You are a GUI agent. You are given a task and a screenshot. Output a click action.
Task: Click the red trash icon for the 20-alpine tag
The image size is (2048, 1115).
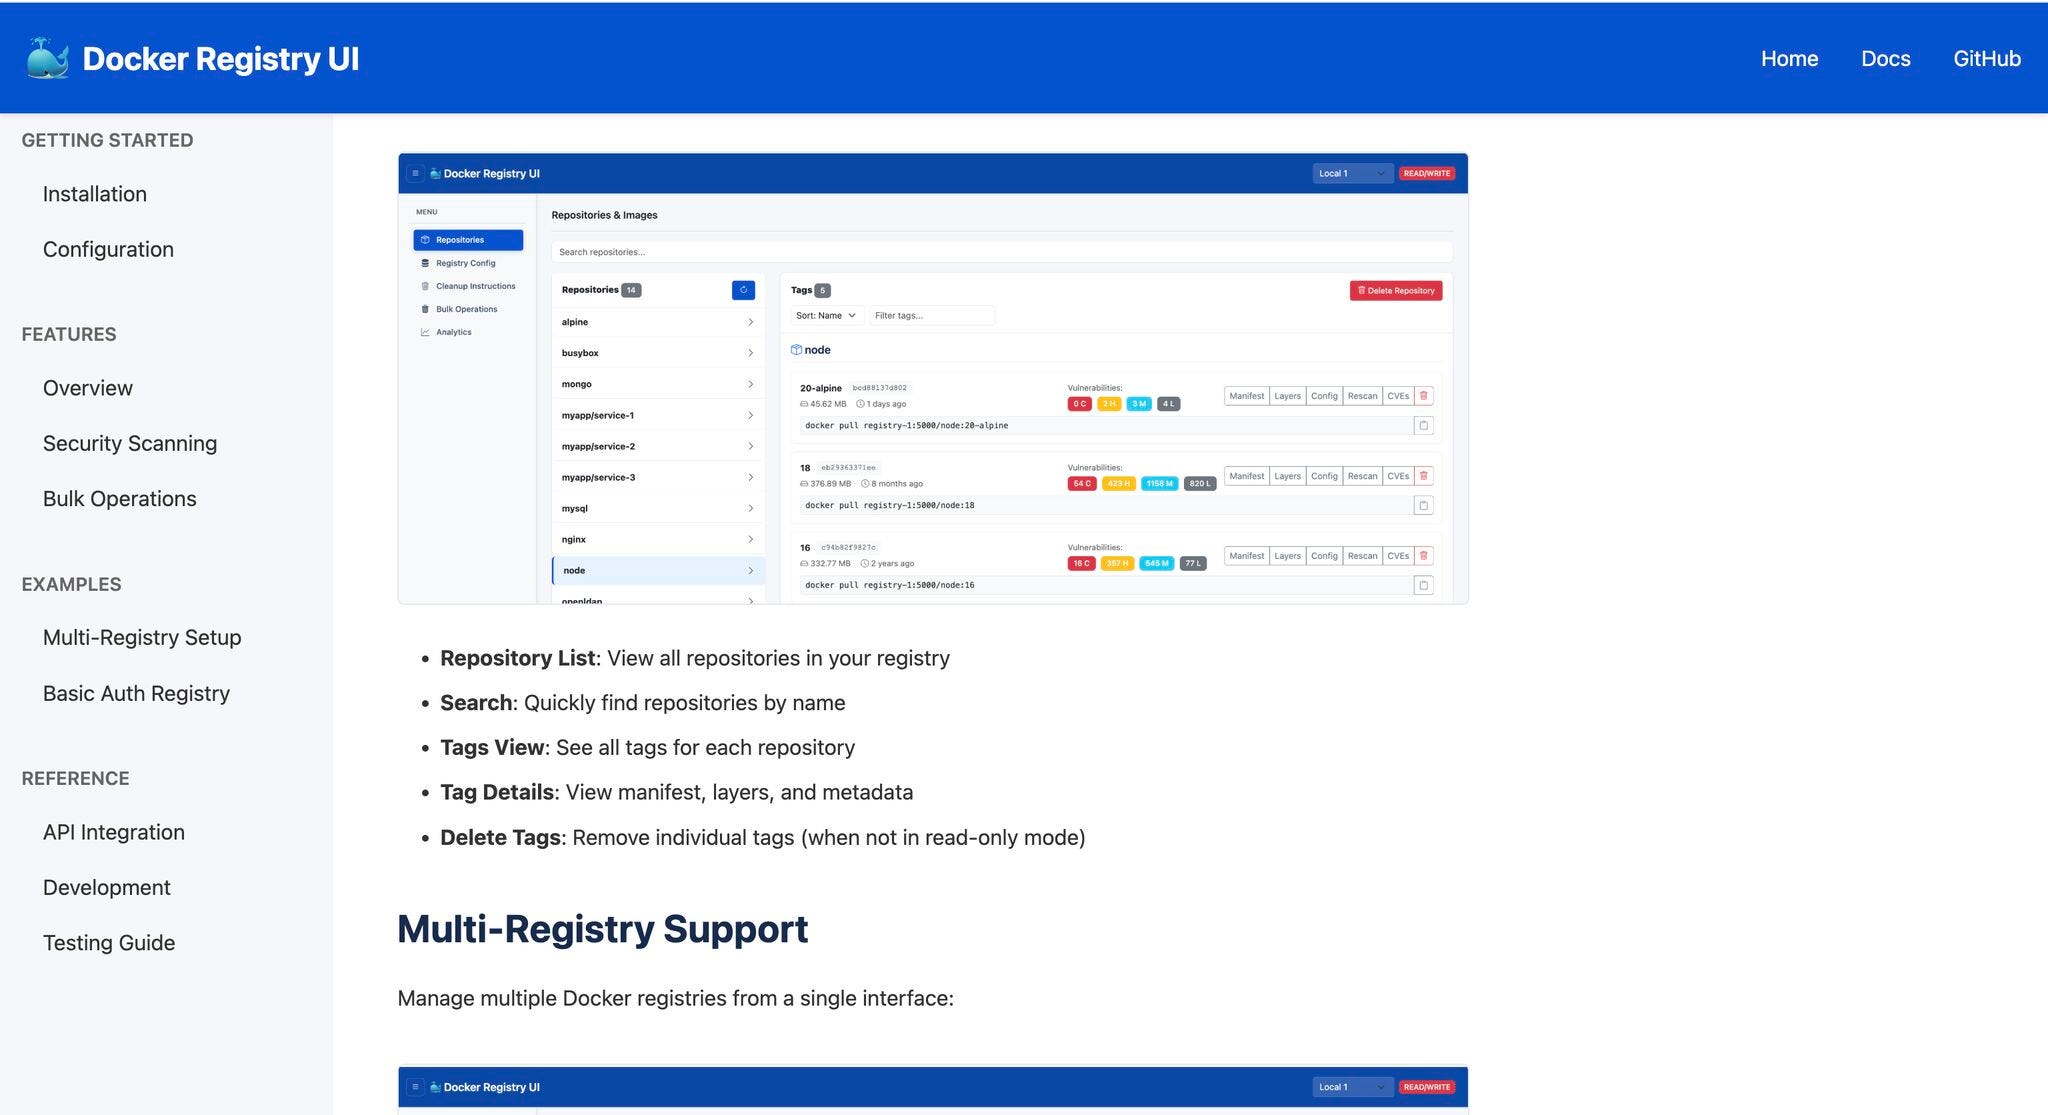pos(1424,396)
